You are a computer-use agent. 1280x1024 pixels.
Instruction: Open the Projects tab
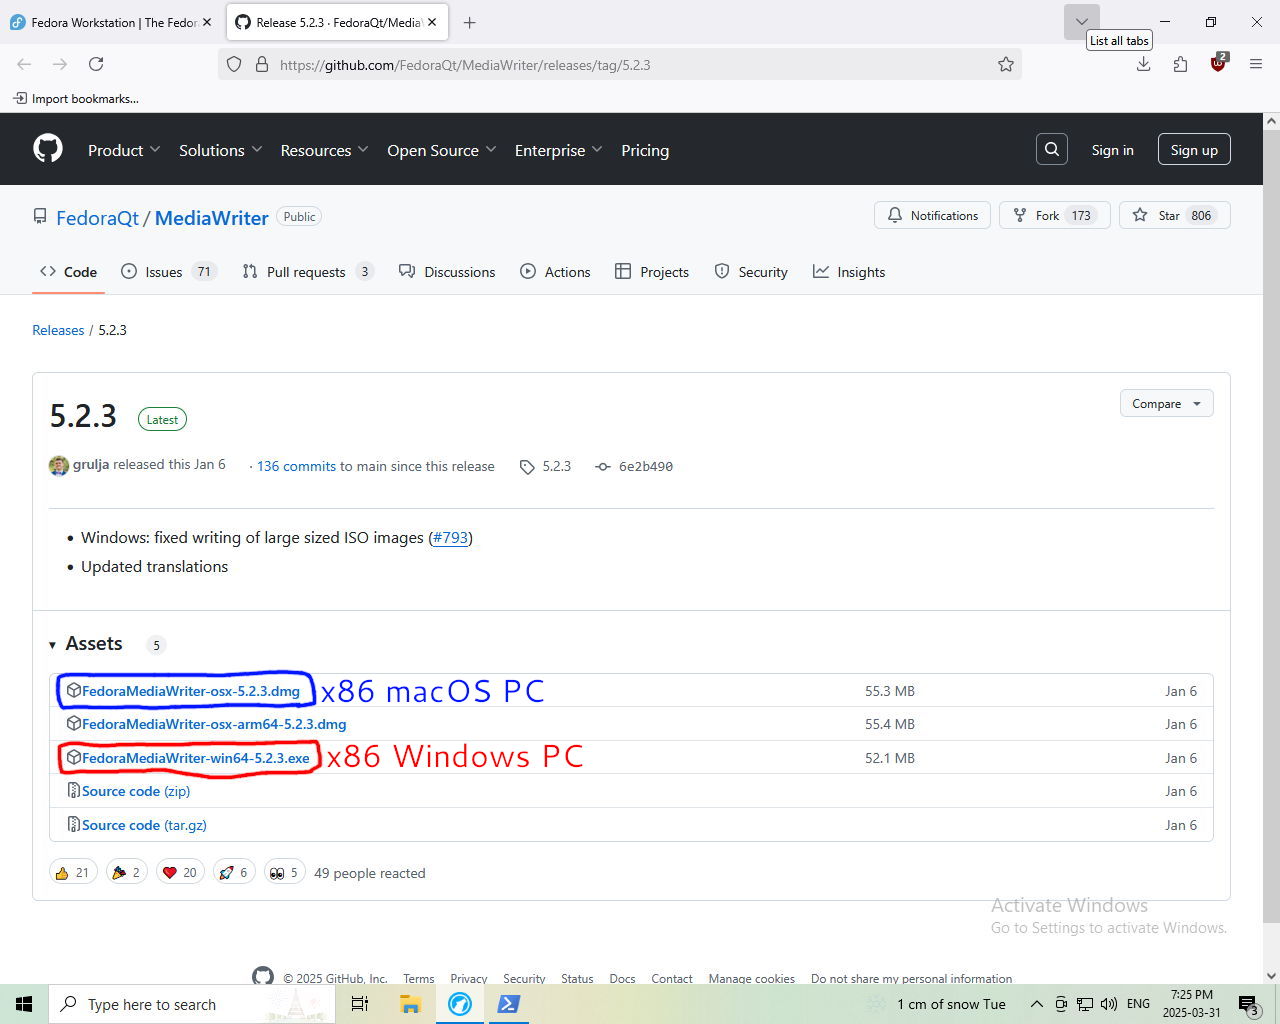652,272
